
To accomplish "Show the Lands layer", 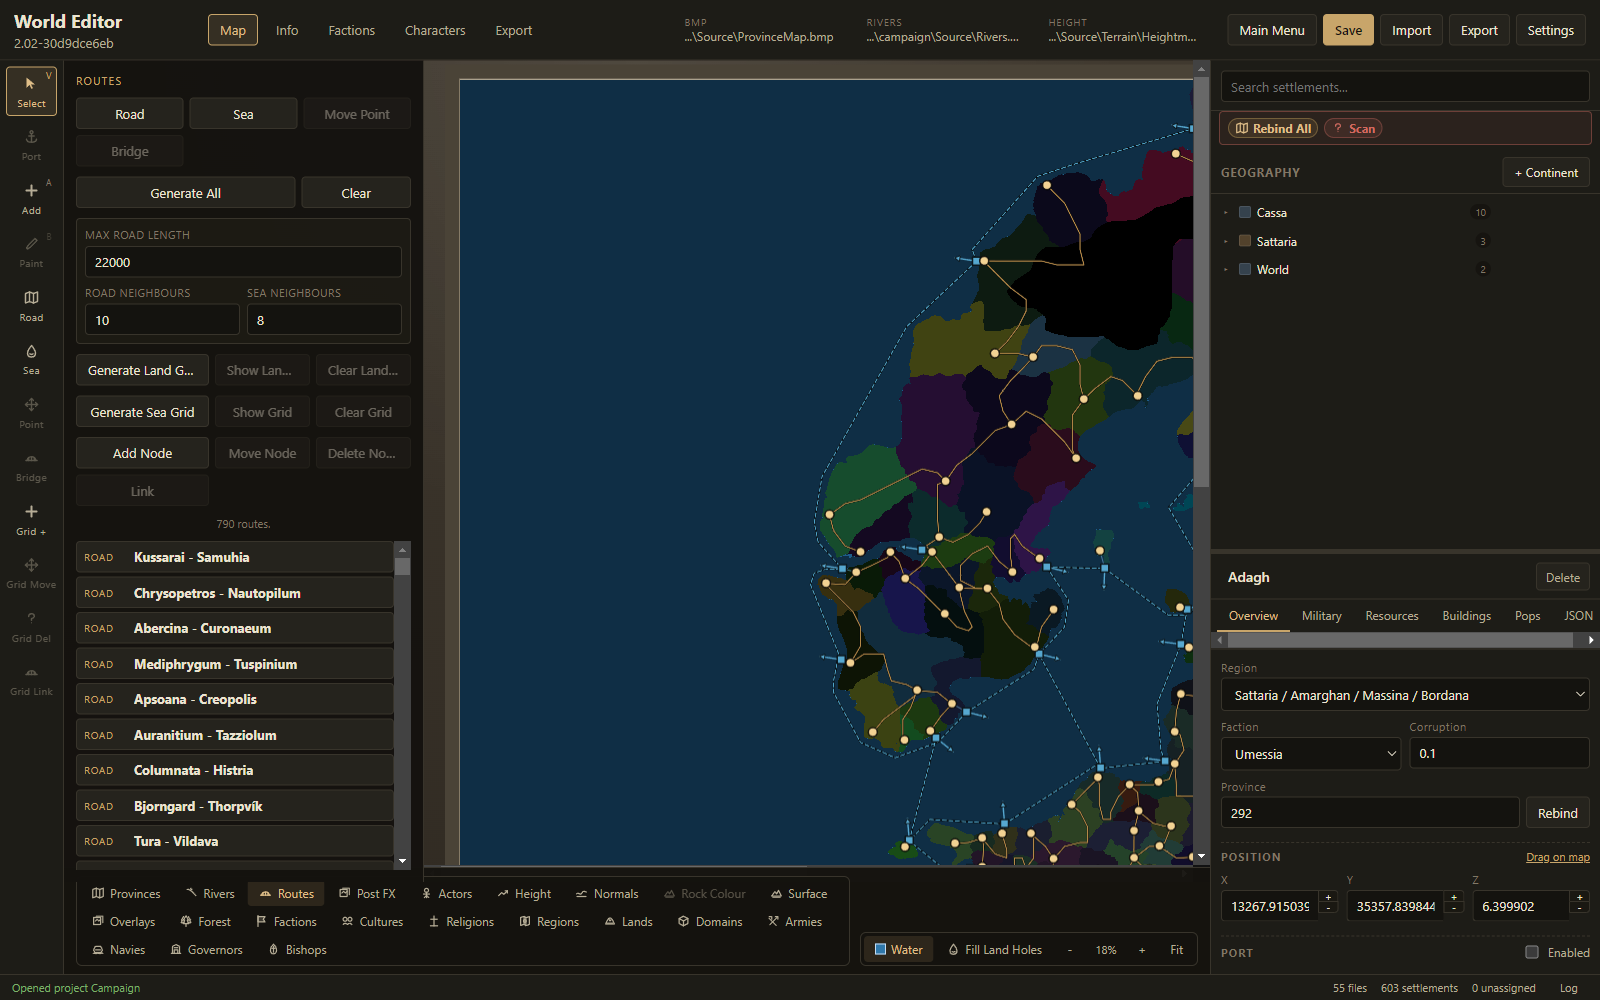I will tap(628, 922).
